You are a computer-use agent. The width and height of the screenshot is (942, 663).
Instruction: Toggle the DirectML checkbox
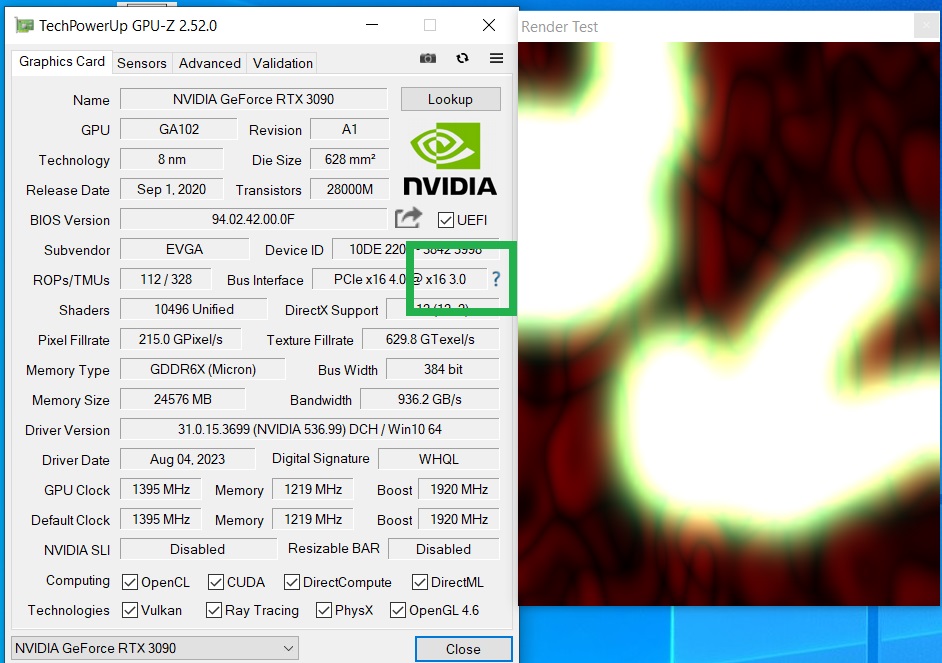pos(420,582)
